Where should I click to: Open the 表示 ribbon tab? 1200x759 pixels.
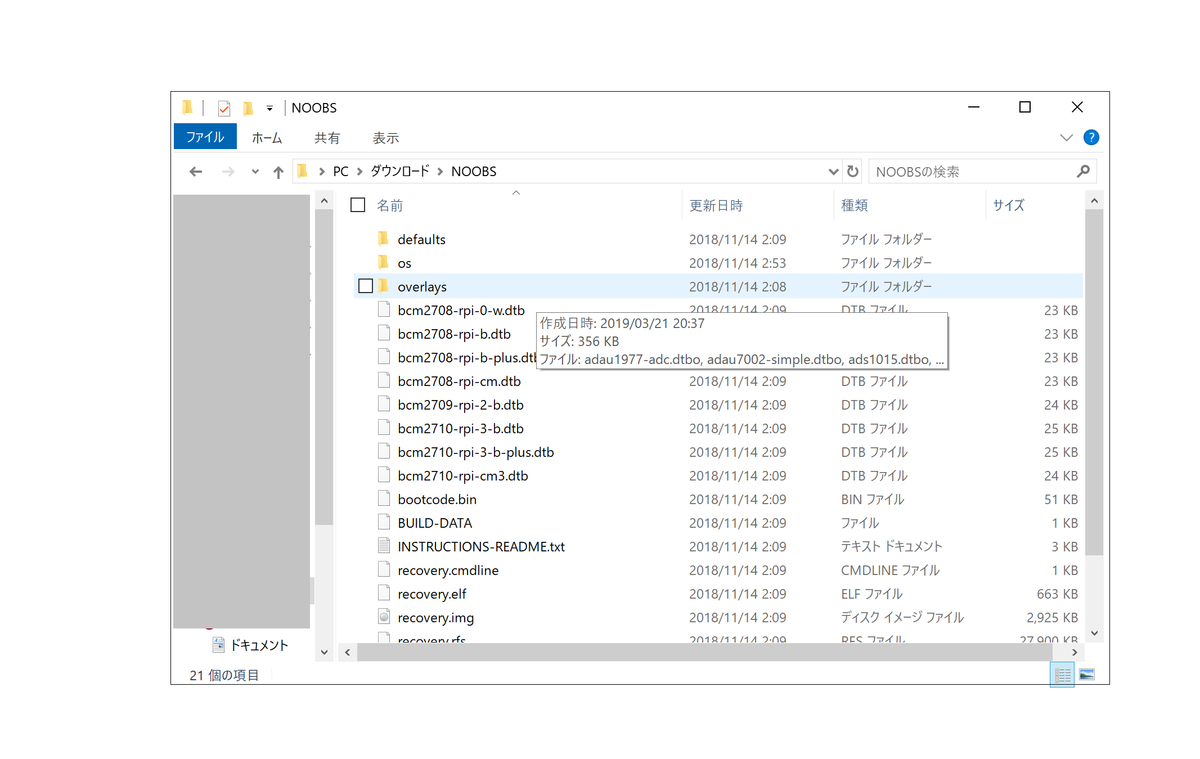coord(385,137)
